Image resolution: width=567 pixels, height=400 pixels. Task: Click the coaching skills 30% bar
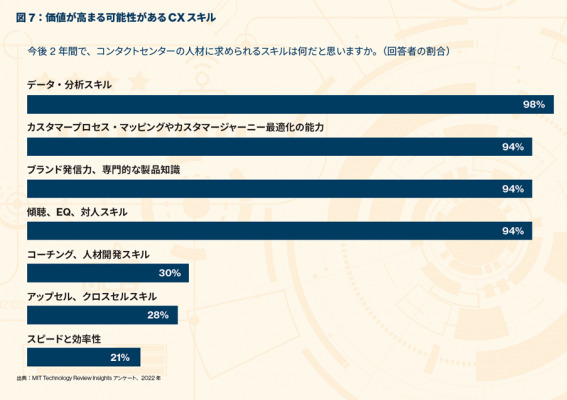pos(108,273)
